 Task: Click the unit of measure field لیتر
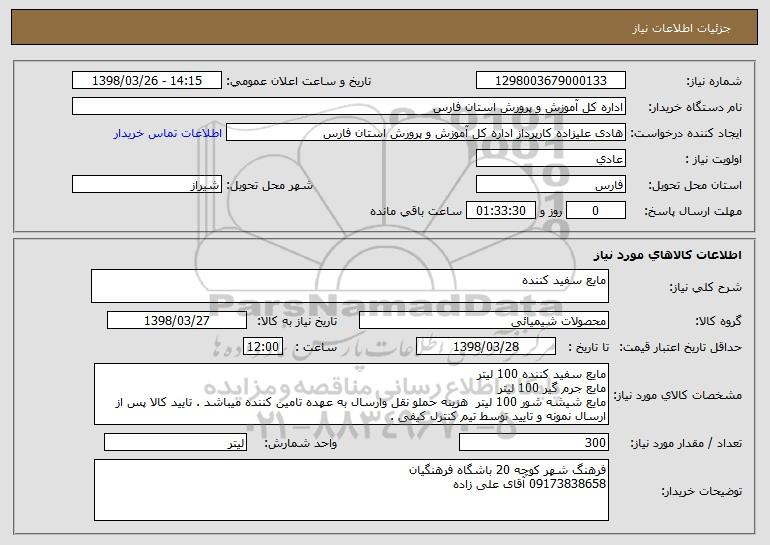click(175, 442)
